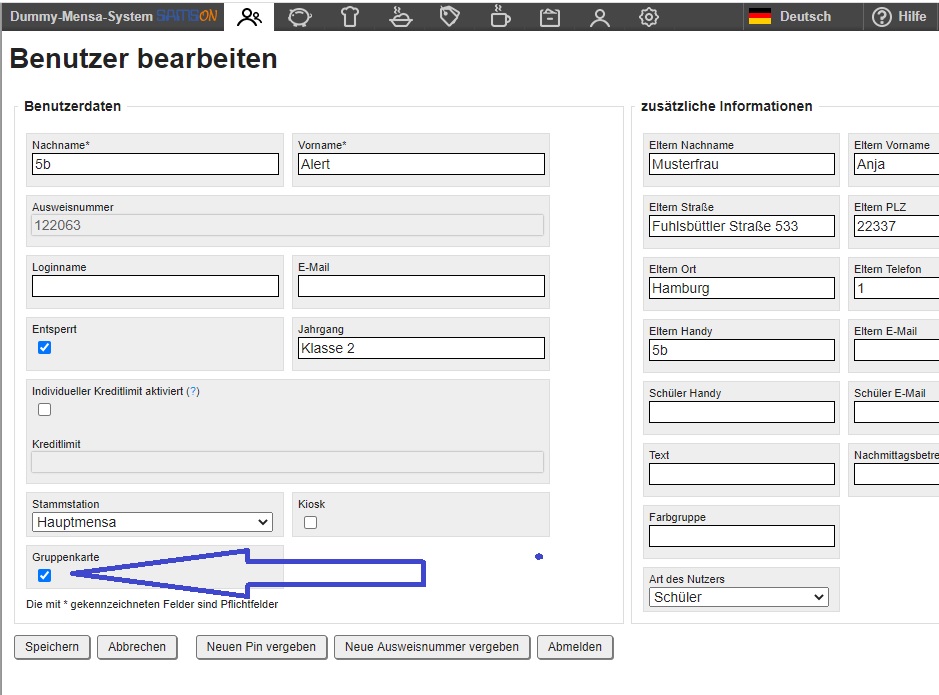Click the Benutzer bearbeiten heading
The image size is (939, 695).
tap(144, 59)
